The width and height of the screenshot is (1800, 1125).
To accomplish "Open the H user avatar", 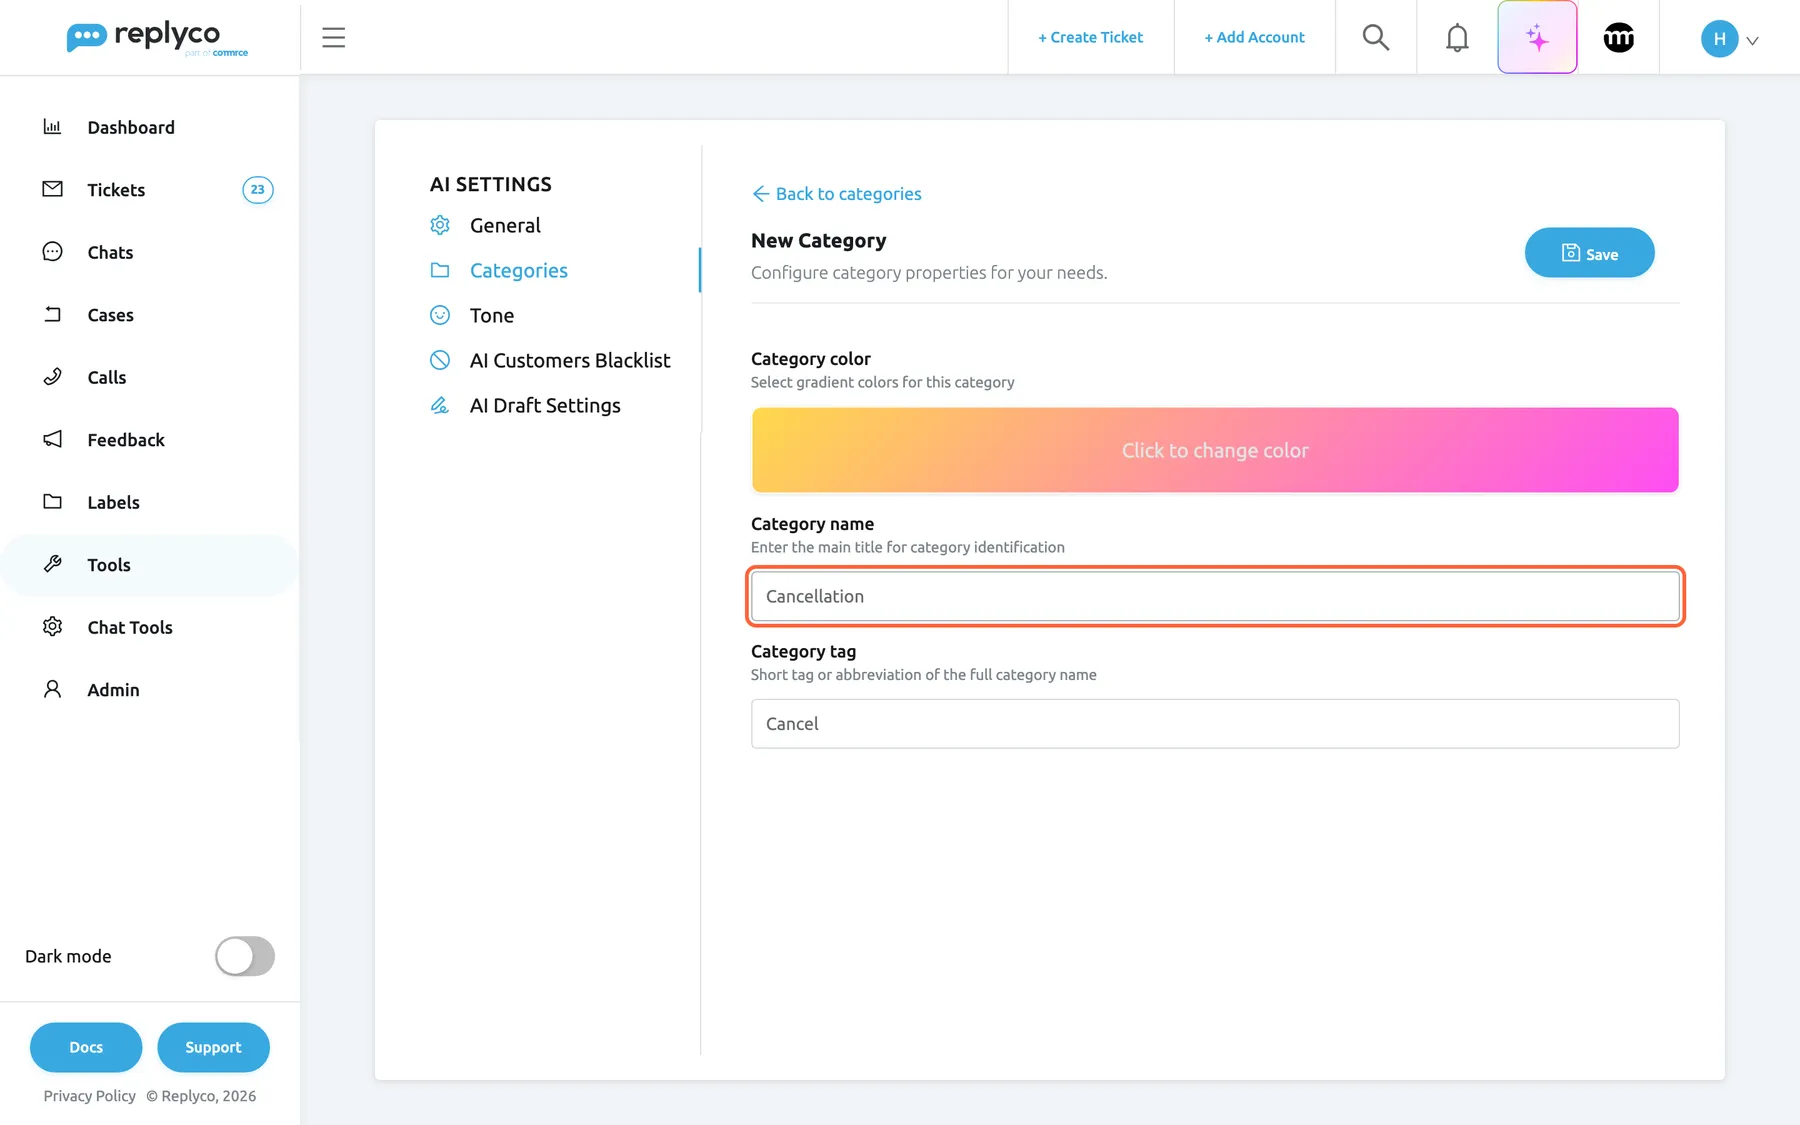I will point(1719,39).
